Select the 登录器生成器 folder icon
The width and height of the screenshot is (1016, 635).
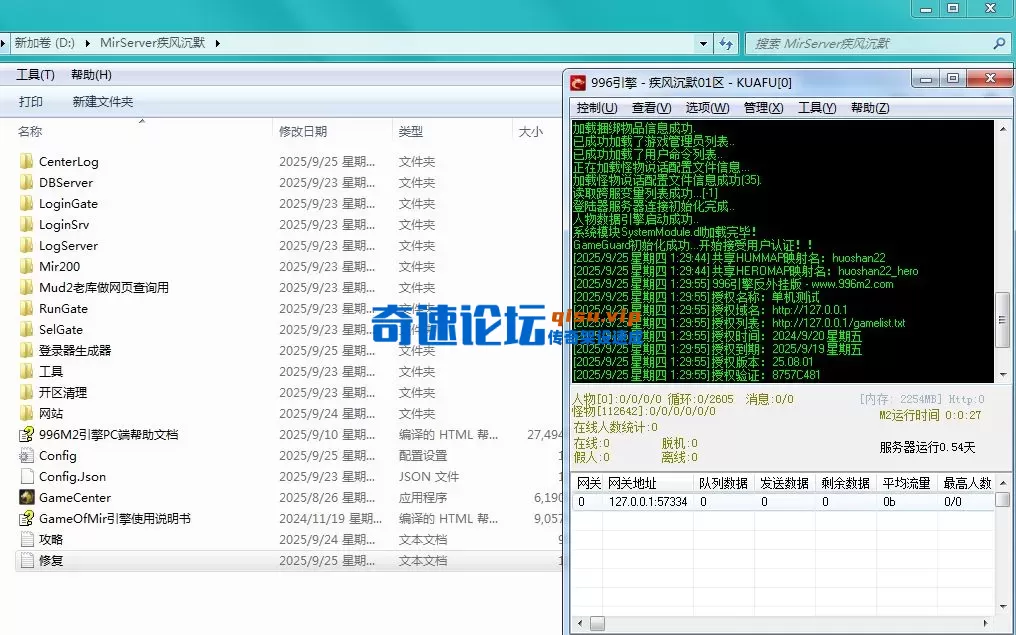coord(27,350)
